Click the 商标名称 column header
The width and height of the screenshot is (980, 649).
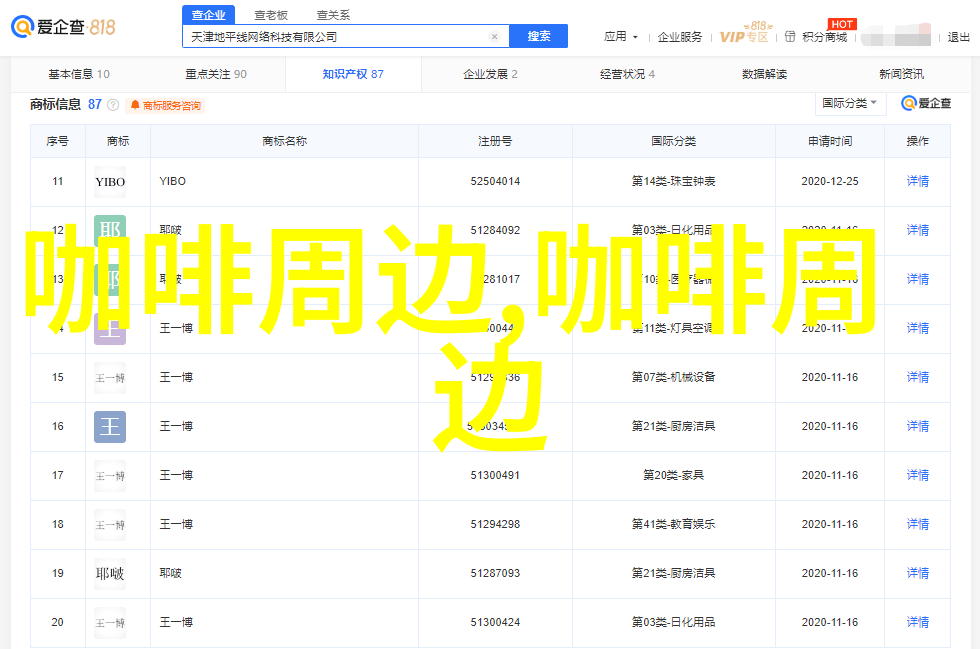[x=284, y=141]
